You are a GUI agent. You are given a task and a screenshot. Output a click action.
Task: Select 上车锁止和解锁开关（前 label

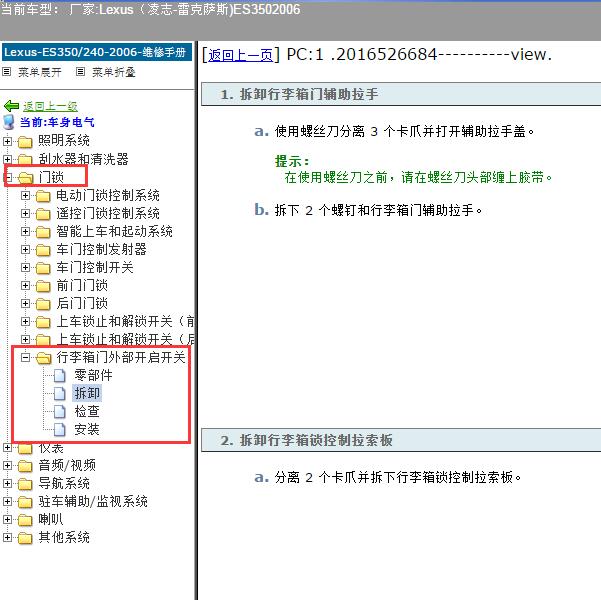[x=125, y=322]
